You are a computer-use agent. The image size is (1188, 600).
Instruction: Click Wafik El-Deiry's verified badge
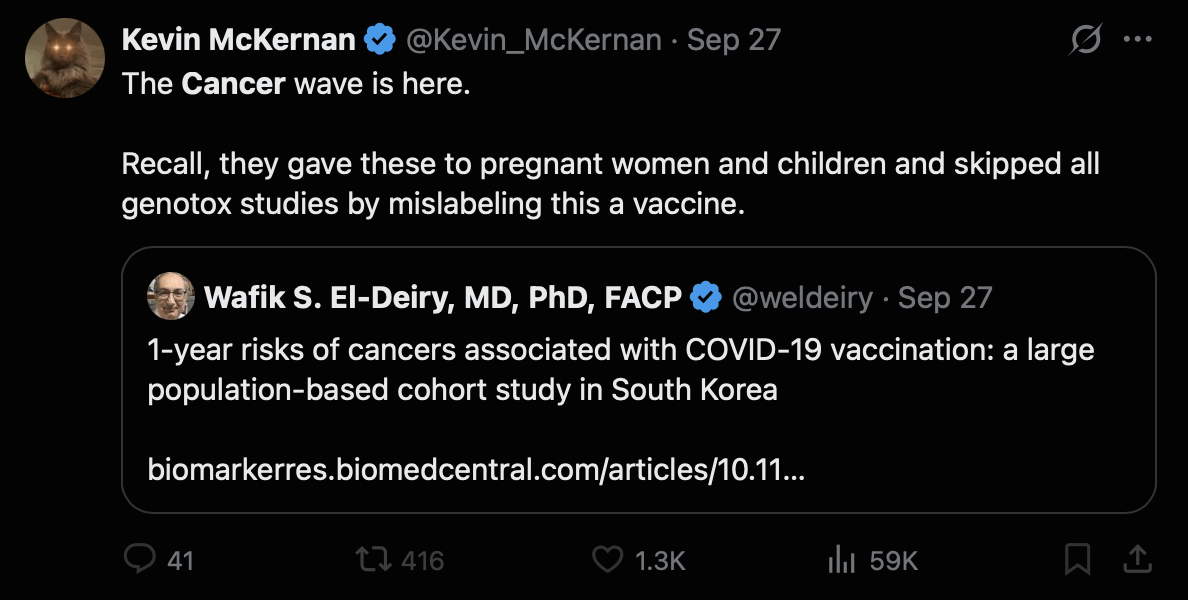[708, 297]
